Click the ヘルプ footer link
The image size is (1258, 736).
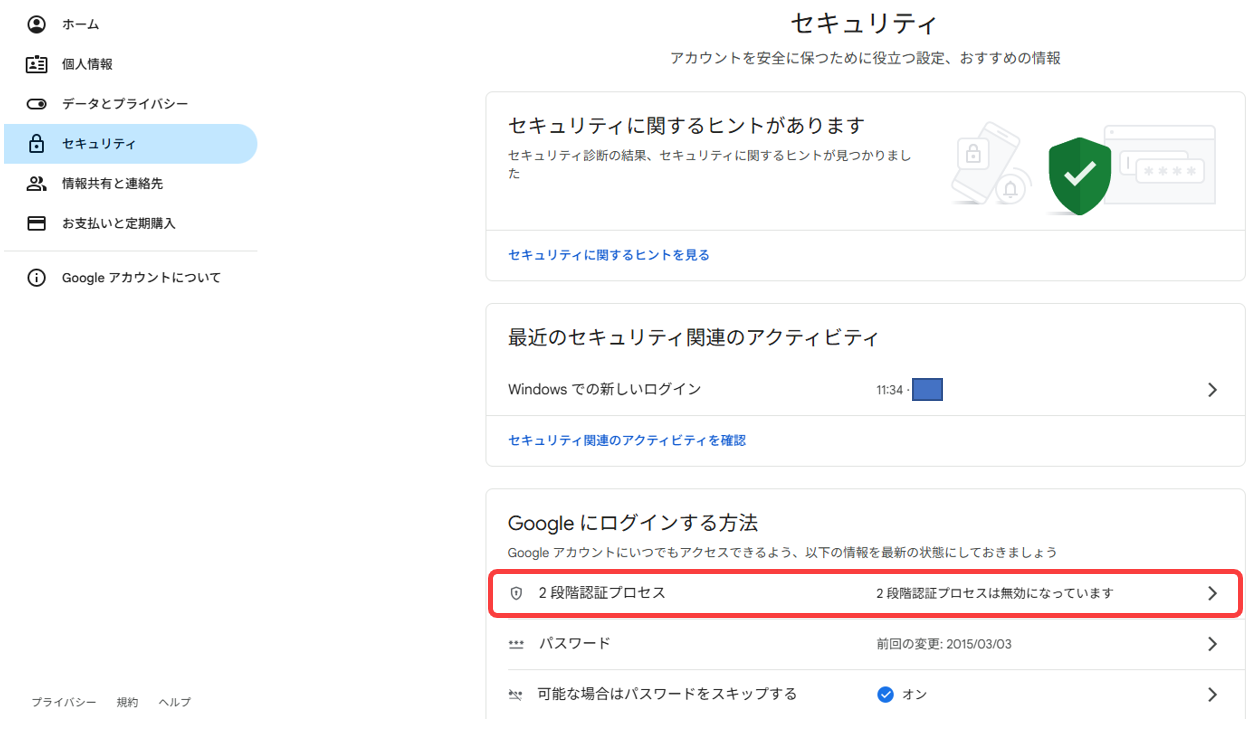[174, 702]
